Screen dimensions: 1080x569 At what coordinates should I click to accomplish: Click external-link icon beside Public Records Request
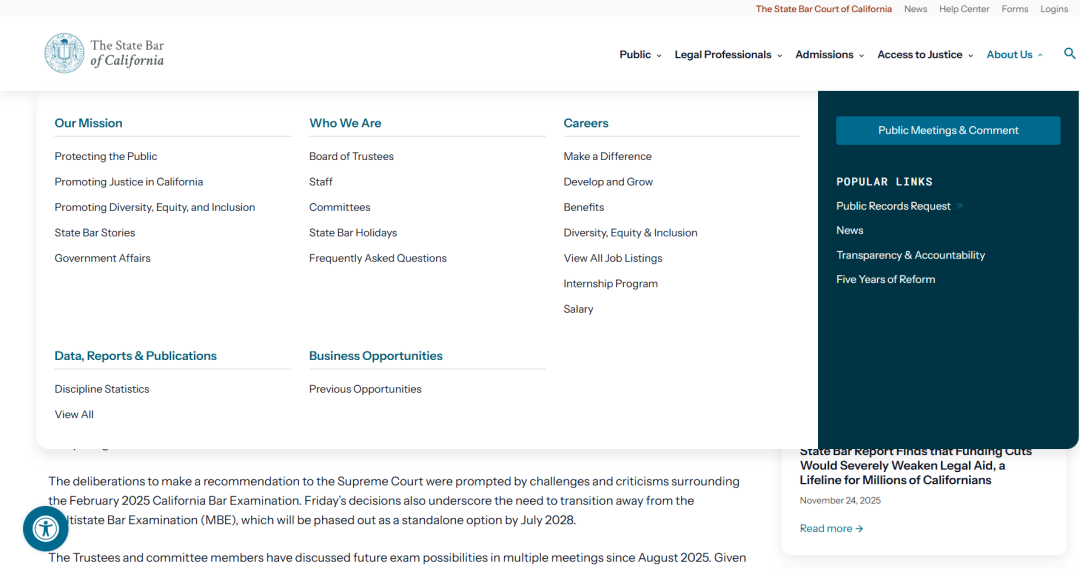click(959, 207)
